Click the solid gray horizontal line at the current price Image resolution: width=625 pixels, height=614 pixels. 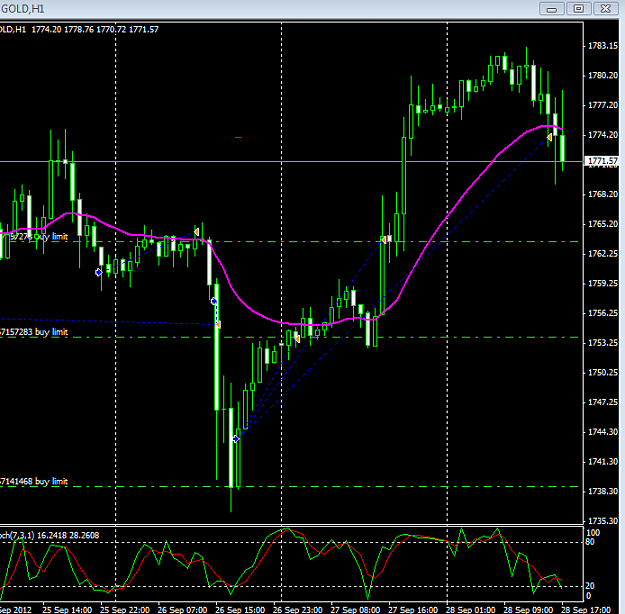(x=291, y=161)
